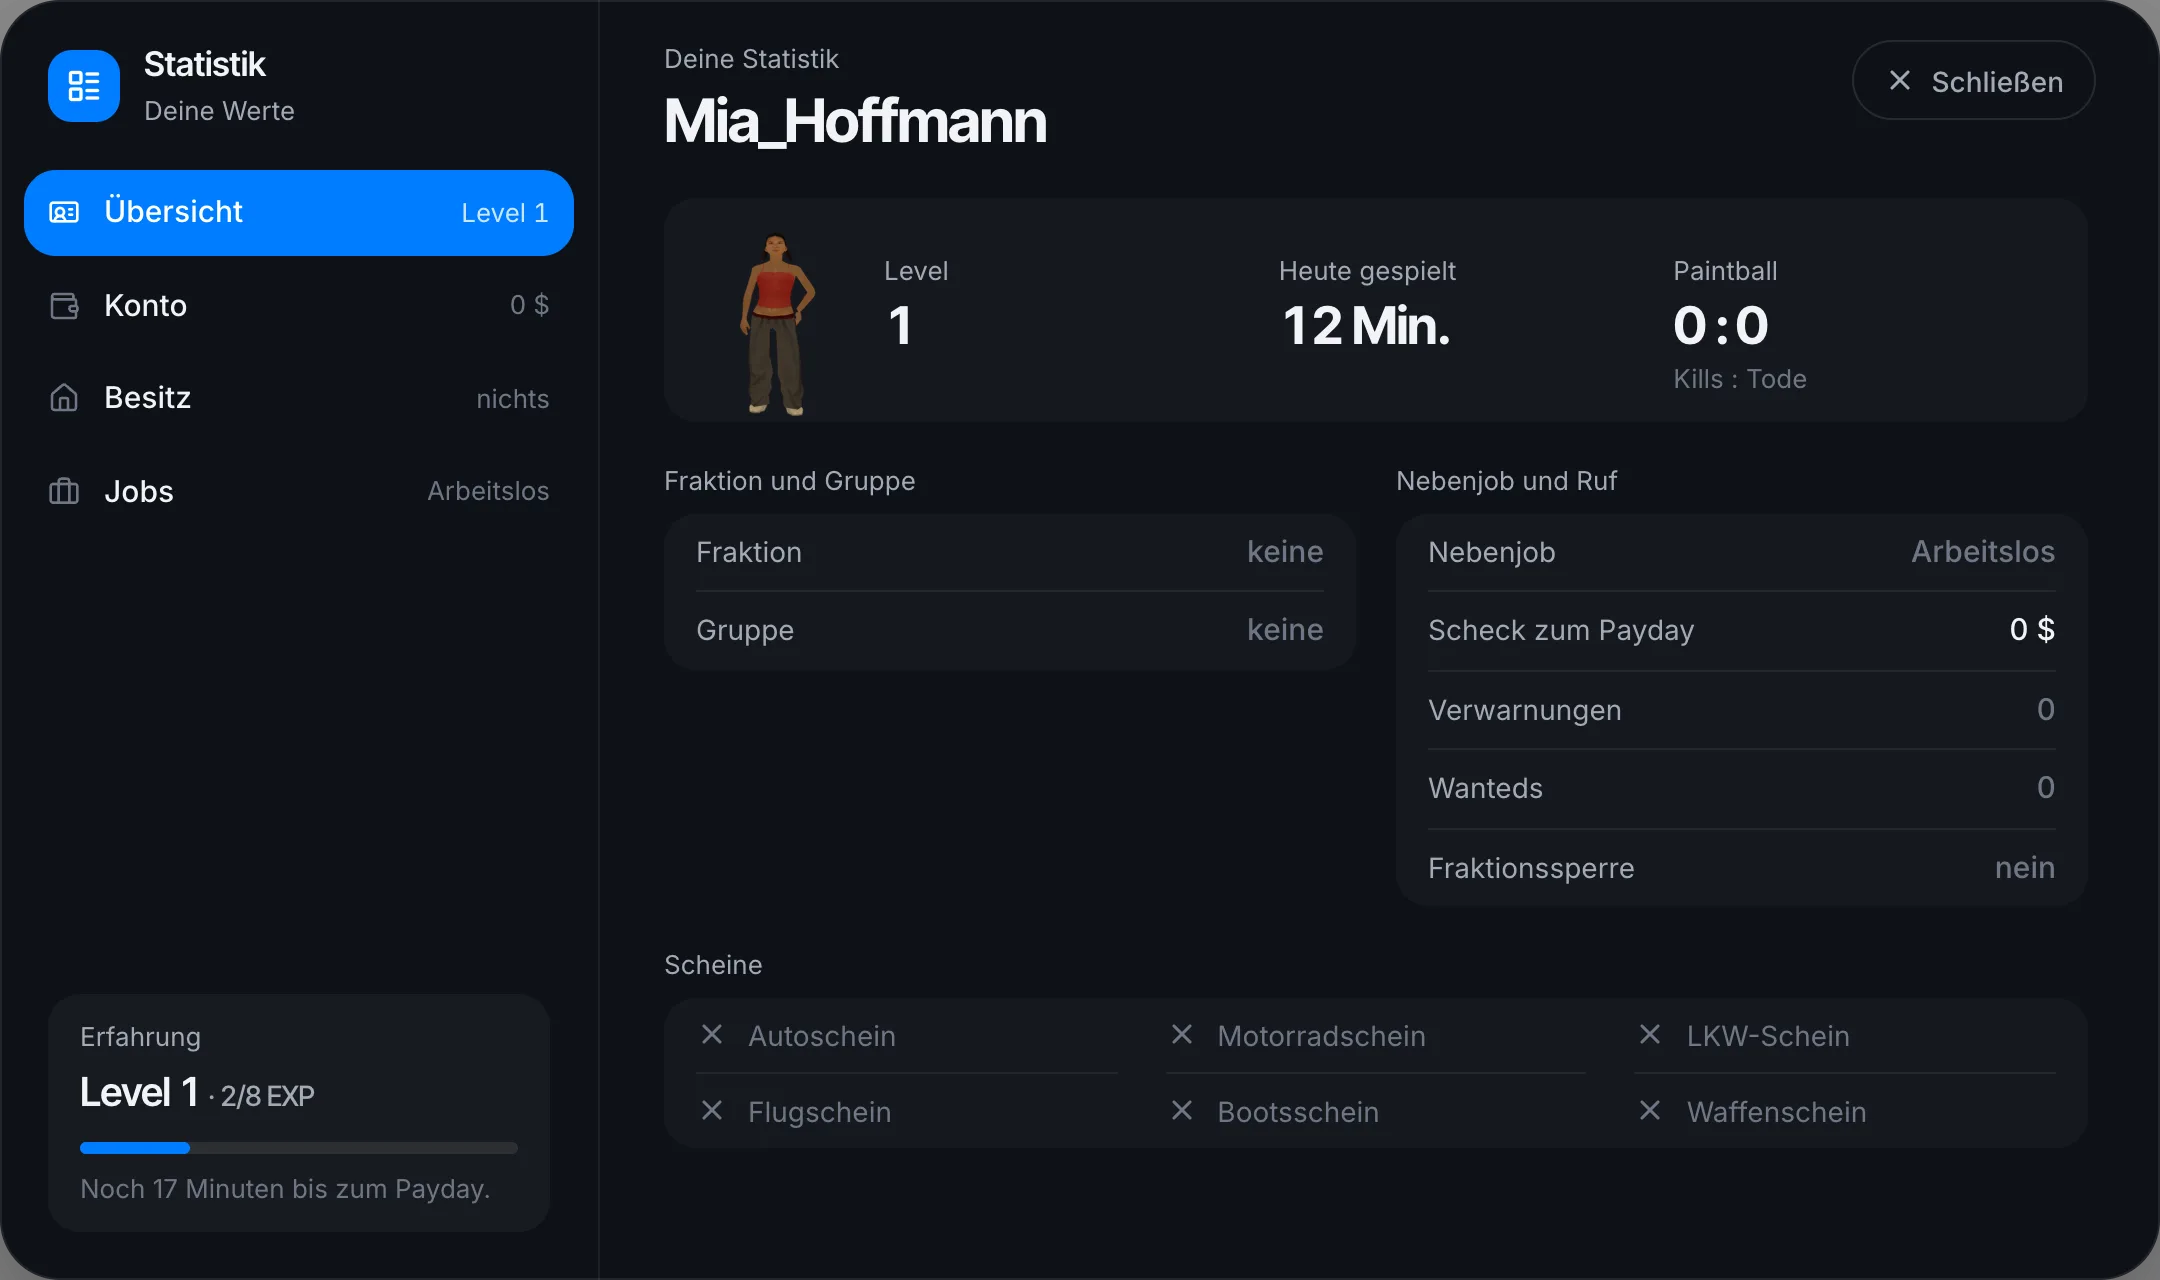The width and height of the screenshot is (2160, 1280).
Task: Go to the Jobs section
Action: (299, 491)
